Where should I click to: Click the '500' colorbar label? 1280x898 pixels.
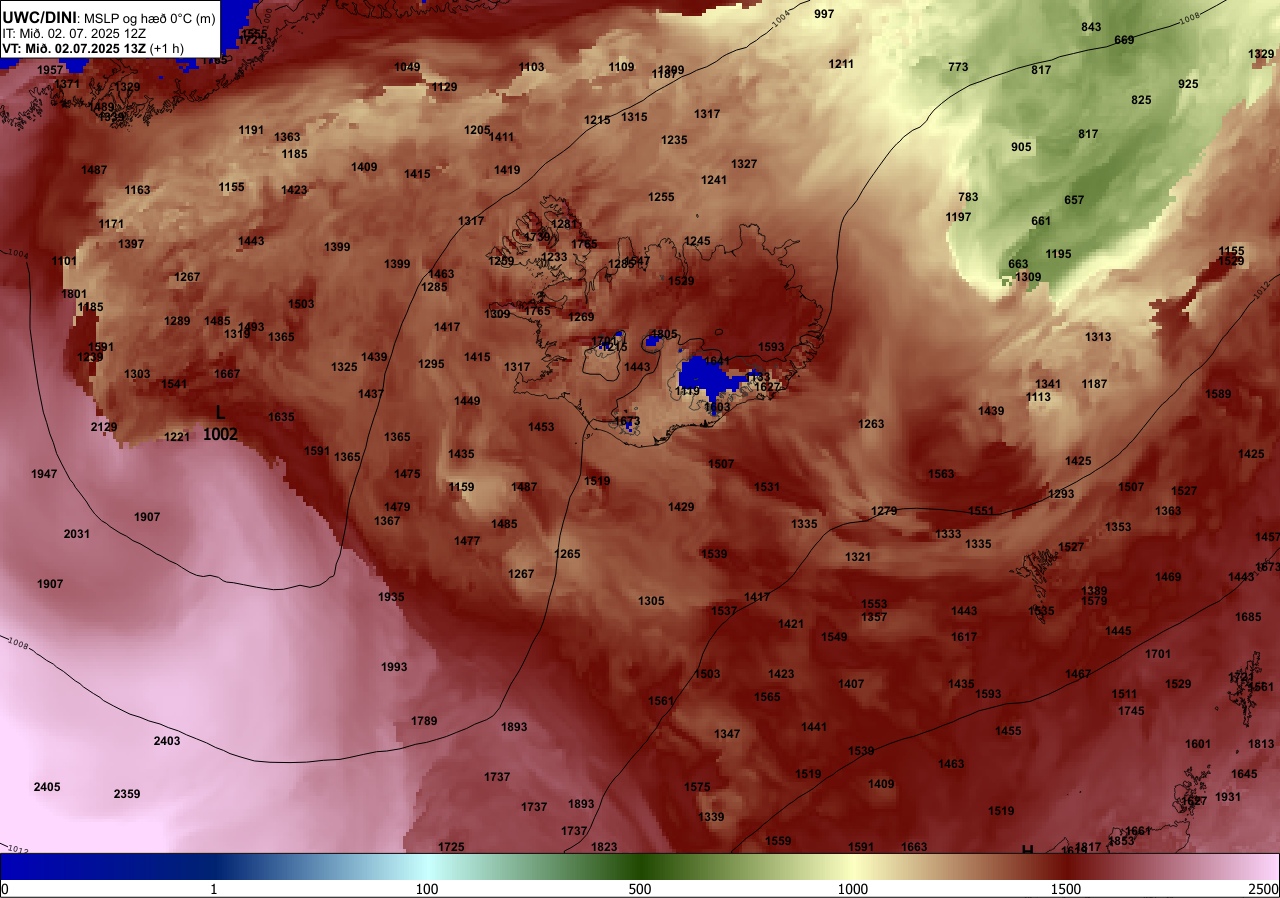click(640, 889)
